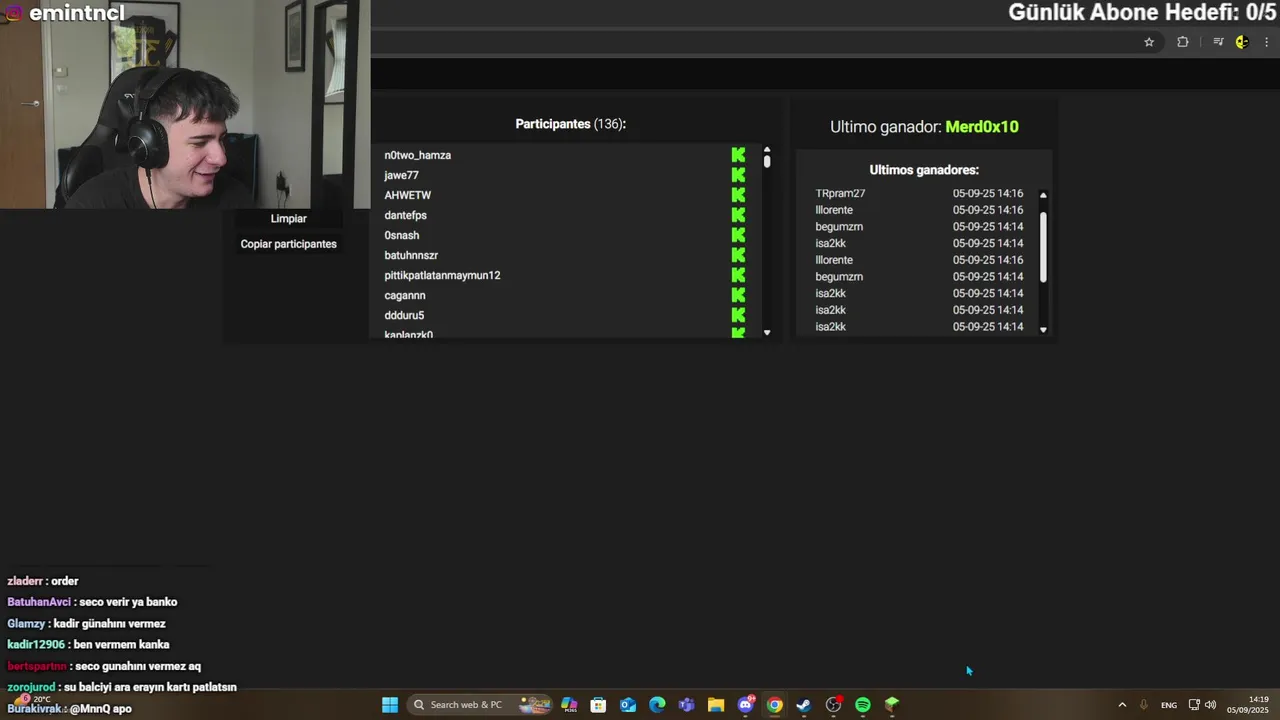
Task: Select participant jawe77
Action: [402, 175]
